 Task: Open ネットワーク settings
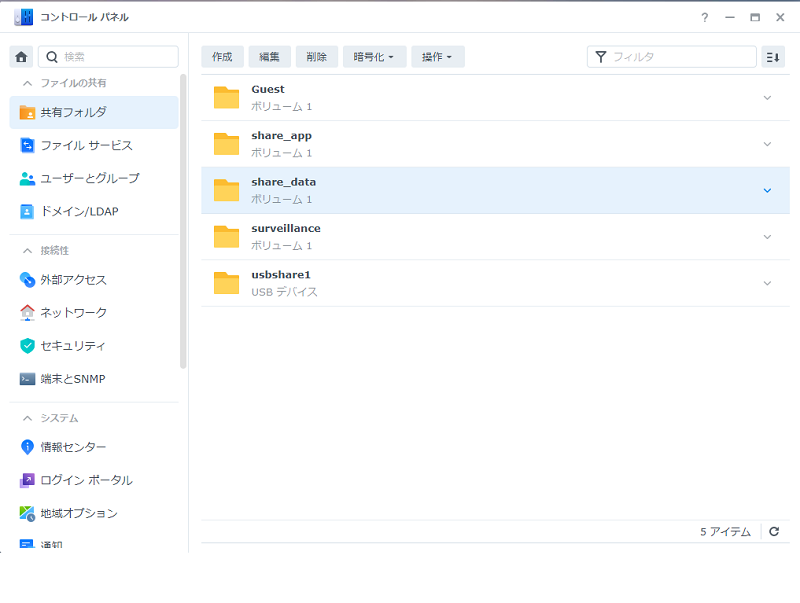(x=94, y=312)
